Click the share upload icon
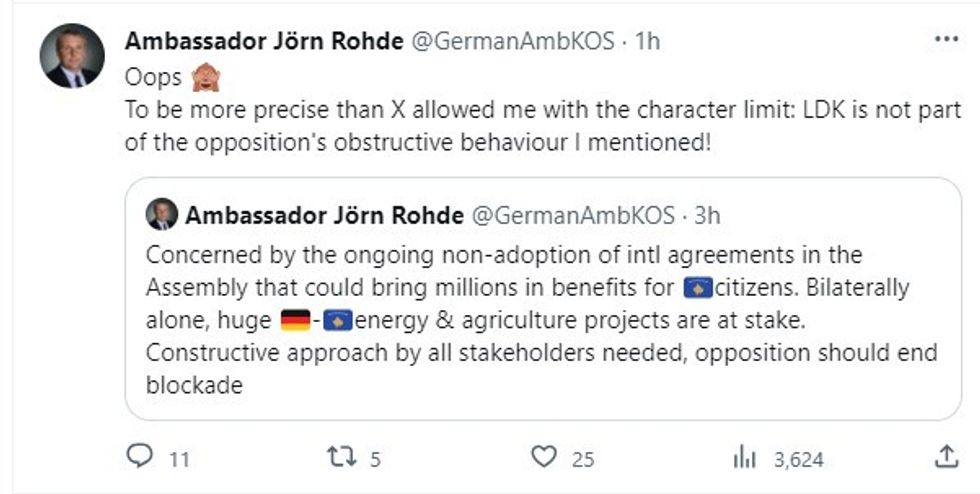980x494 pixels. 945,457
